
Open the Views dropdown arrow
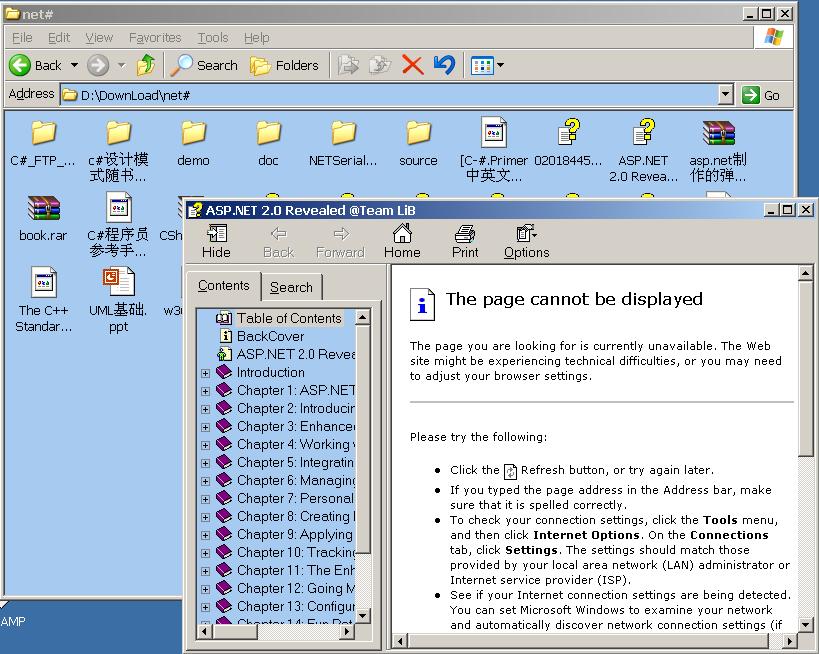pyautogui.click(x=500, y=65)
